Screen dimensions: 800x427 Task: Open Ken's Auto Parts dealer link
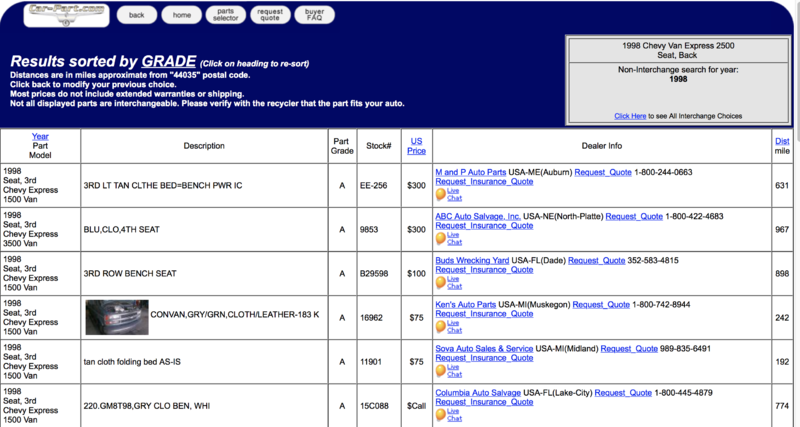pyautogui.click(x=465, y=305)
